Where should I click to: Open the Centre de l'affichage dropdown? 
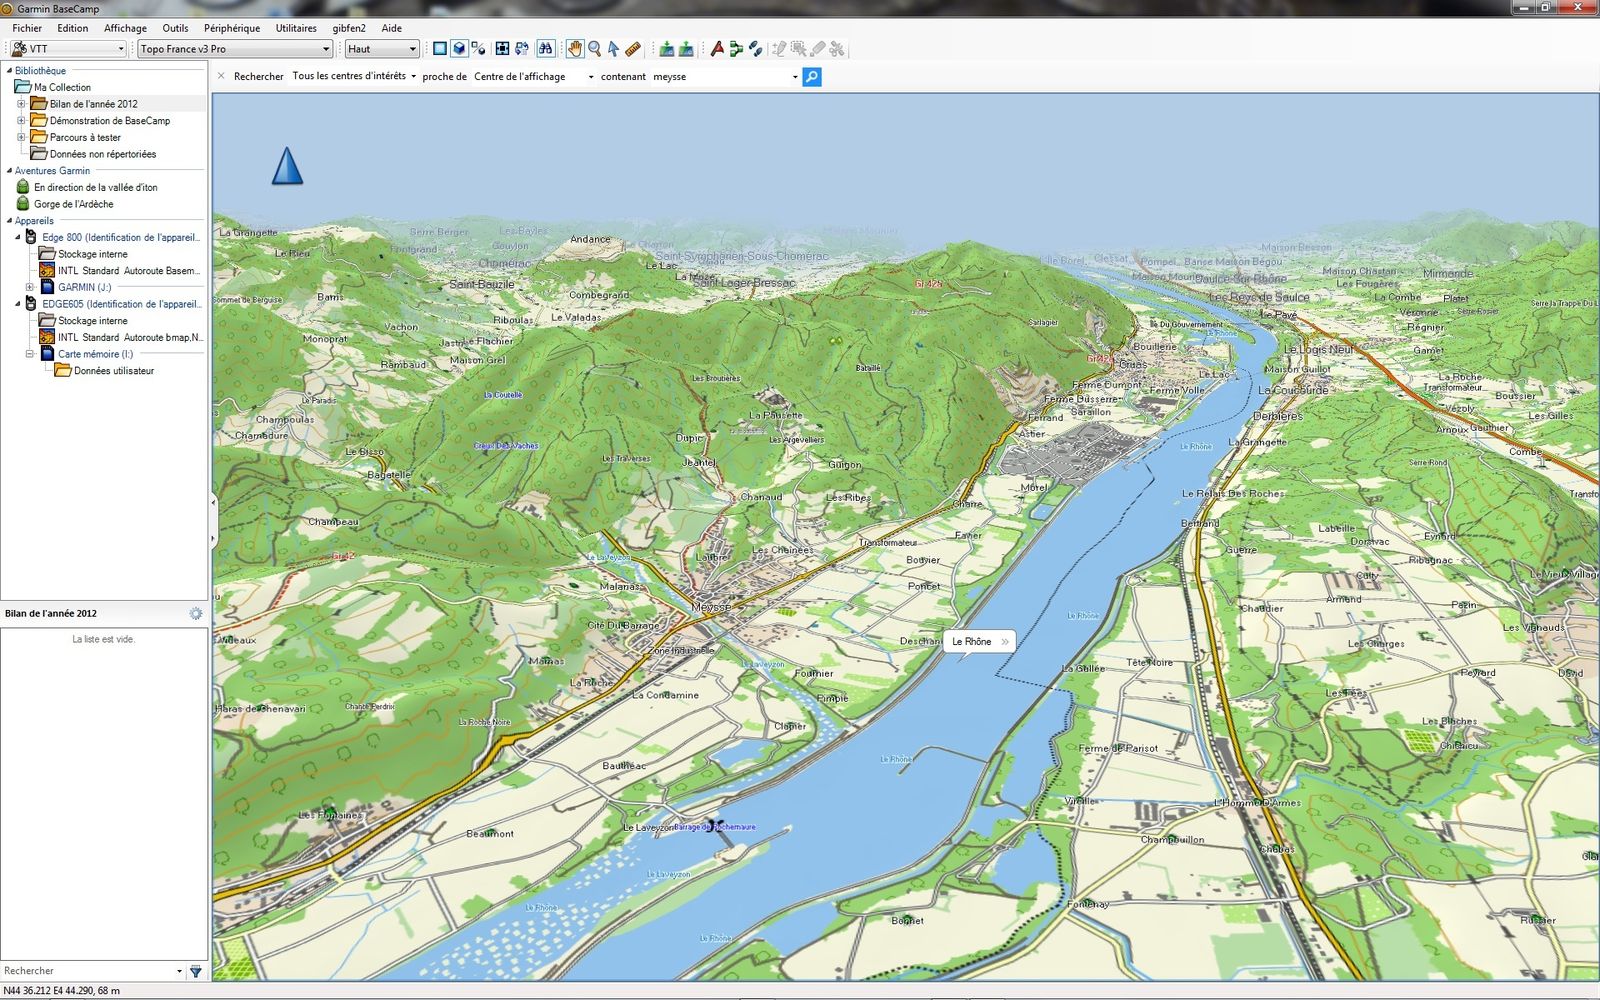(533, 76)
